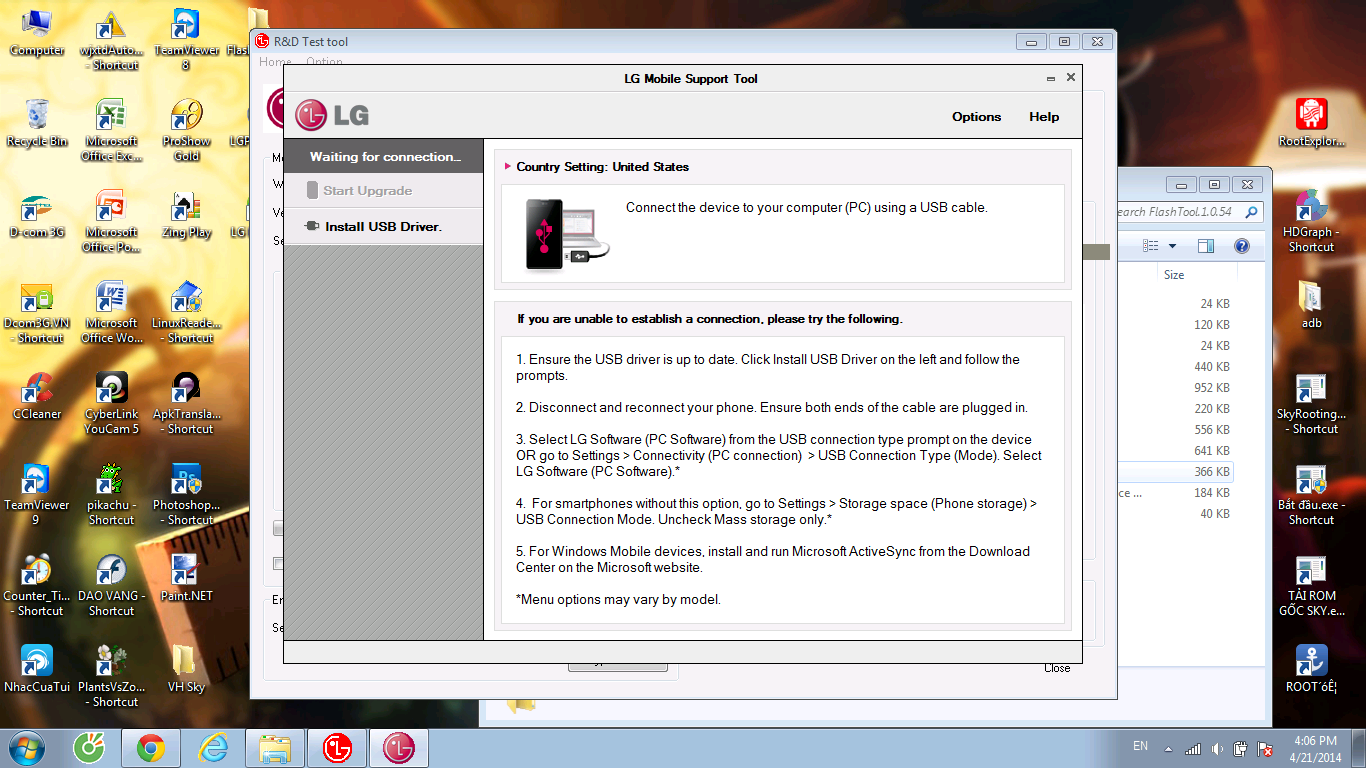Open the Option menu in R&D Test tool
The image size is (1366, 768).
point(324,62)
